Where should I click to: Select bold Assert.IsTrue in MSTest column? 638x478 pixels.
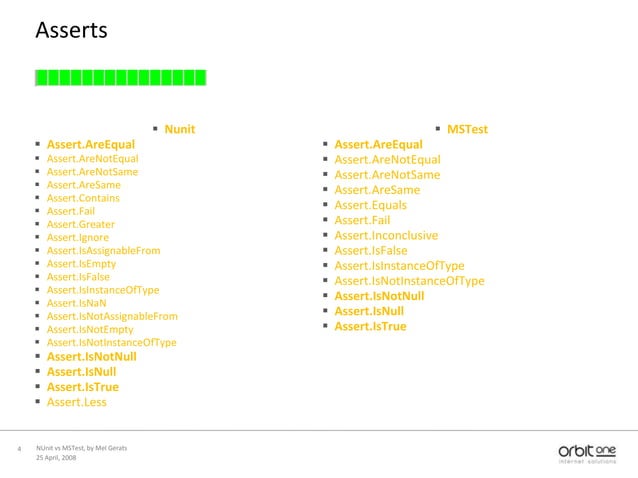370,326
